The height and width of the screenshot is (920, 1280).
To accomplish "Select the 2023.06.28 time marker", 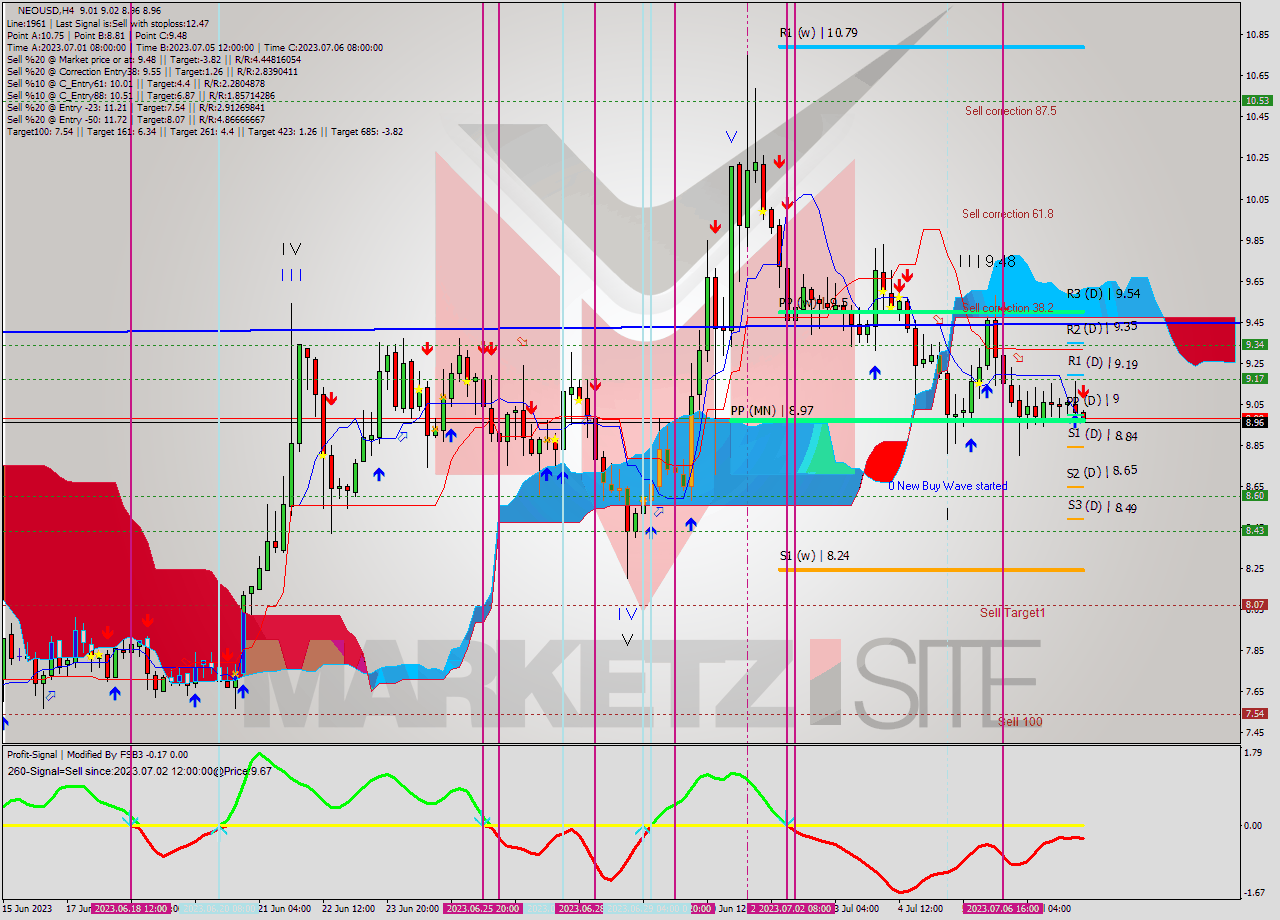I will pyautogui.click(x=579, y=909).
